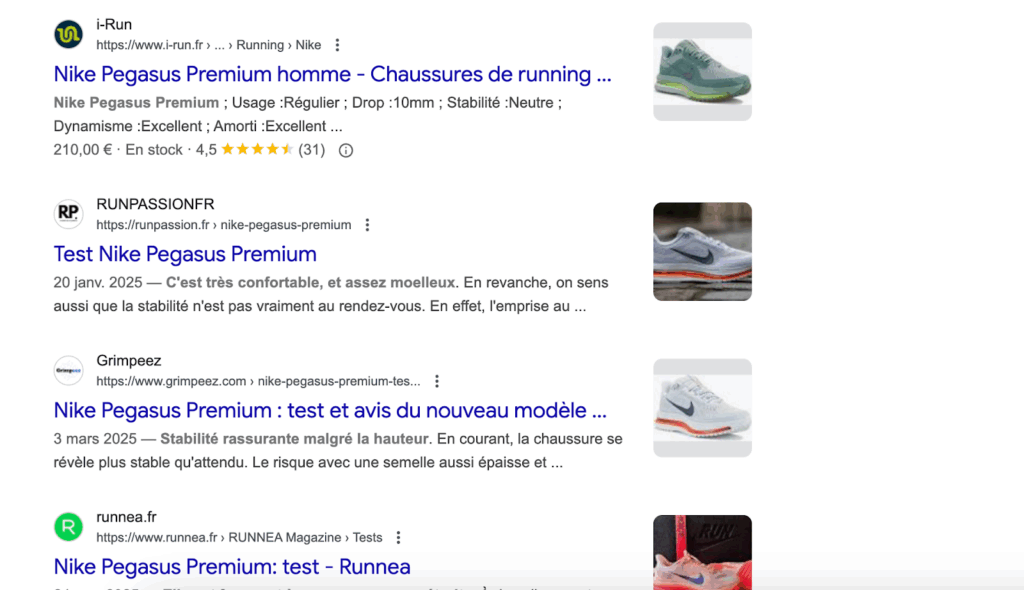Open 'Nike Pegasus Premium: test - Runnea' link
The image size is (1024, 590).
pos(232,567)
